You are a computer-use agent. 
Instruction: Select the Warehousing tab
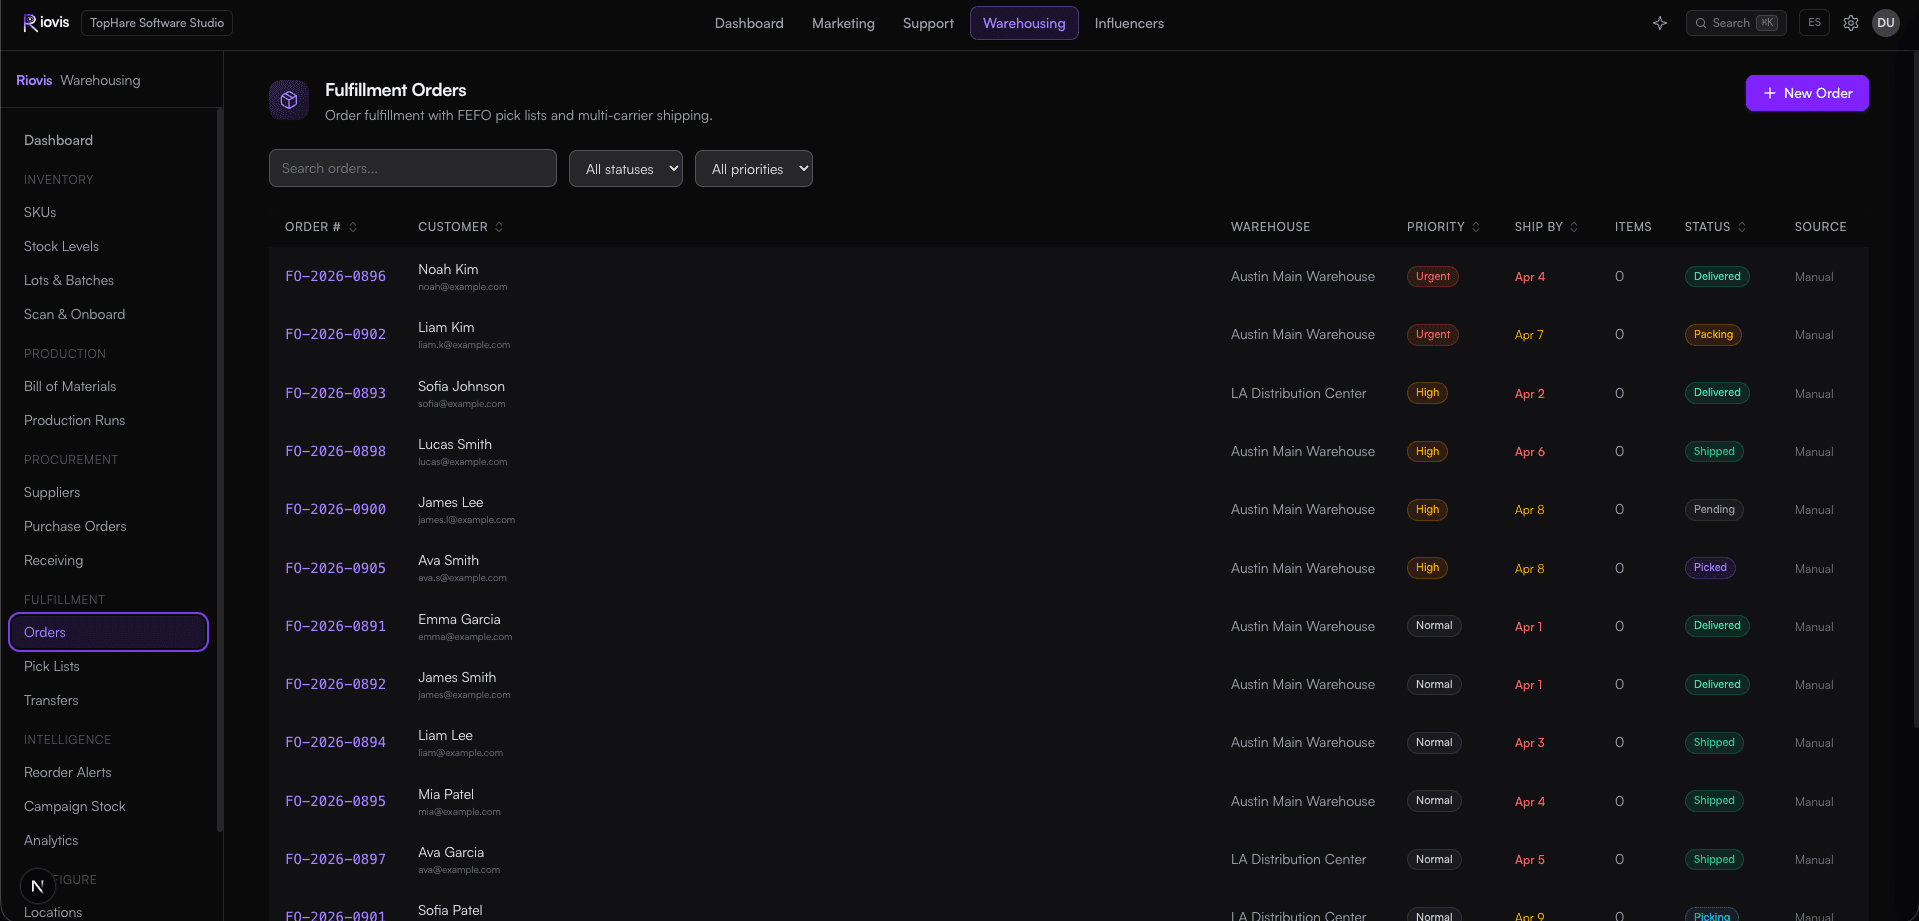pyautogui.click(x=1024, y=23)
